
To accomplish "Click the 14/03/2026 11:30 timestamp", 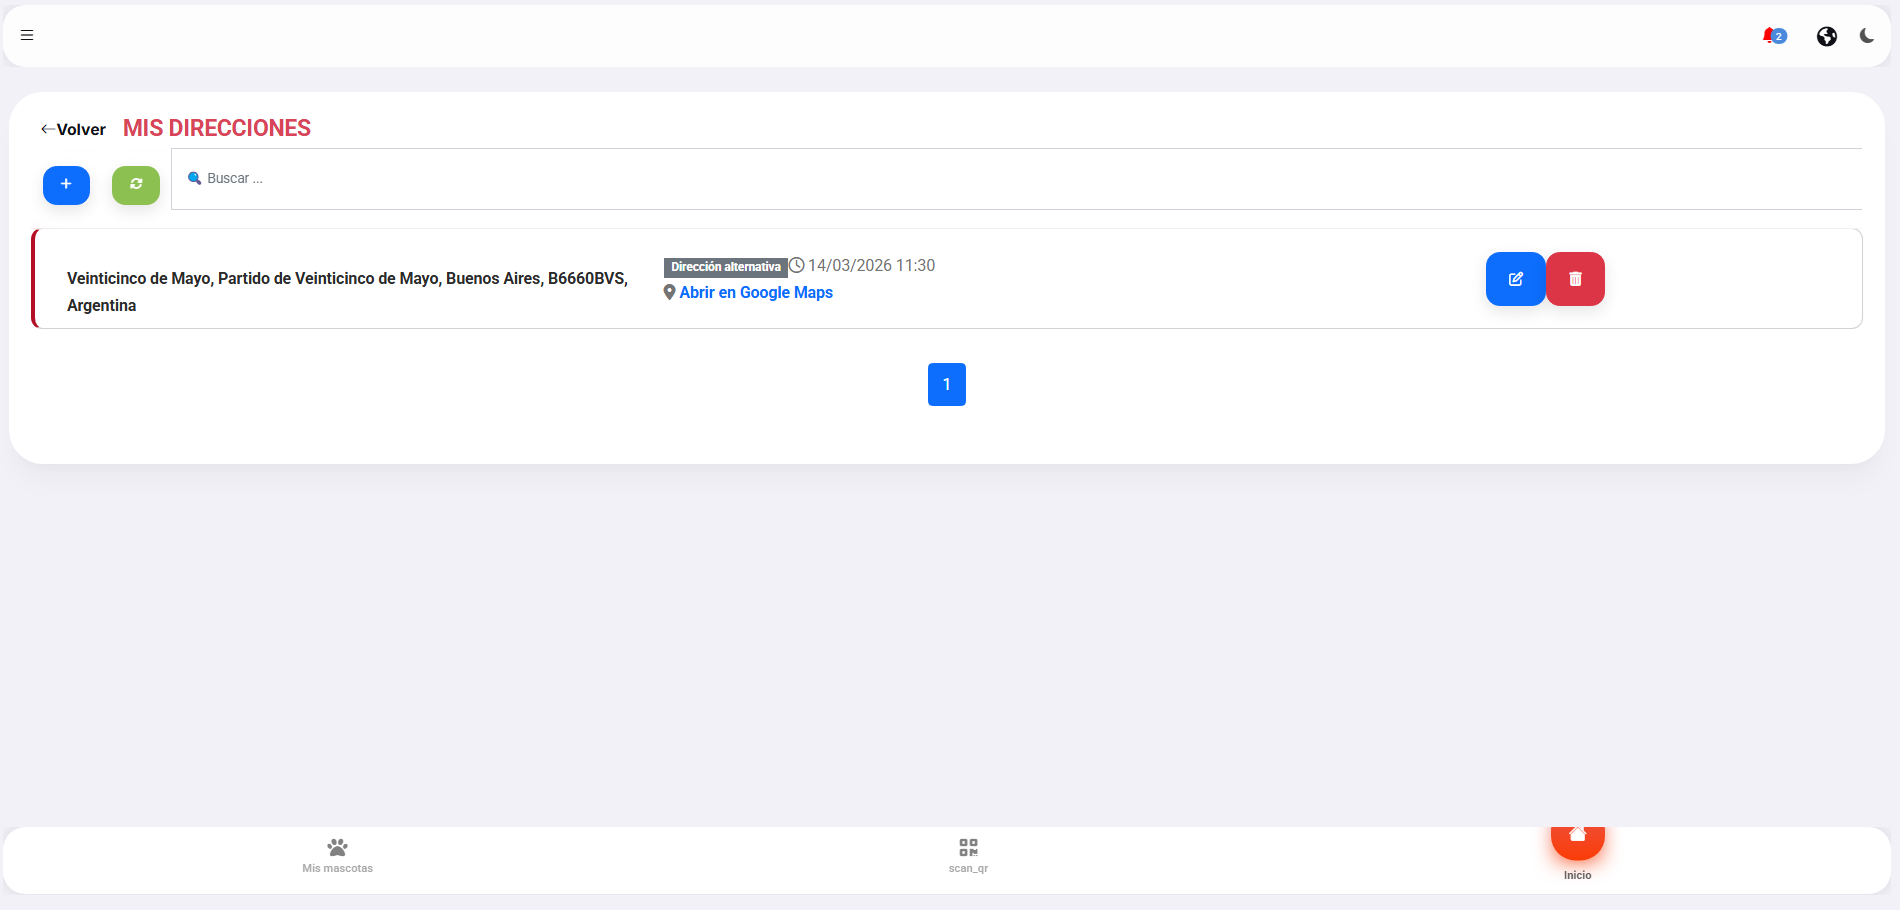I will [x=870, y=265].
